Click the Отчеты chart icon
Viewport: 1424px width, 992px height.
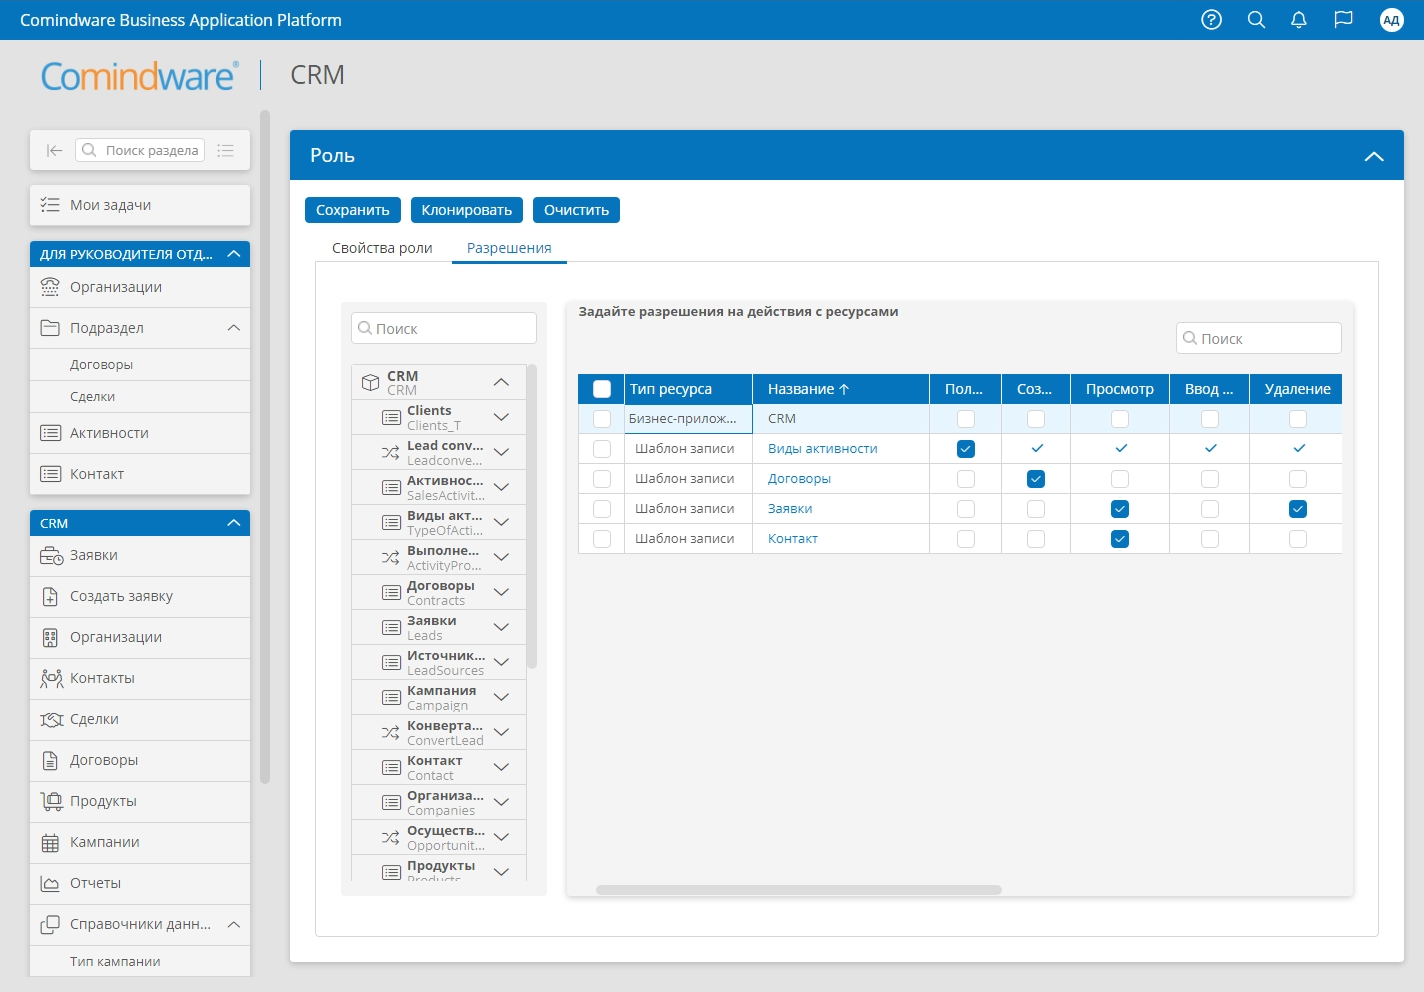coord(50,883)
